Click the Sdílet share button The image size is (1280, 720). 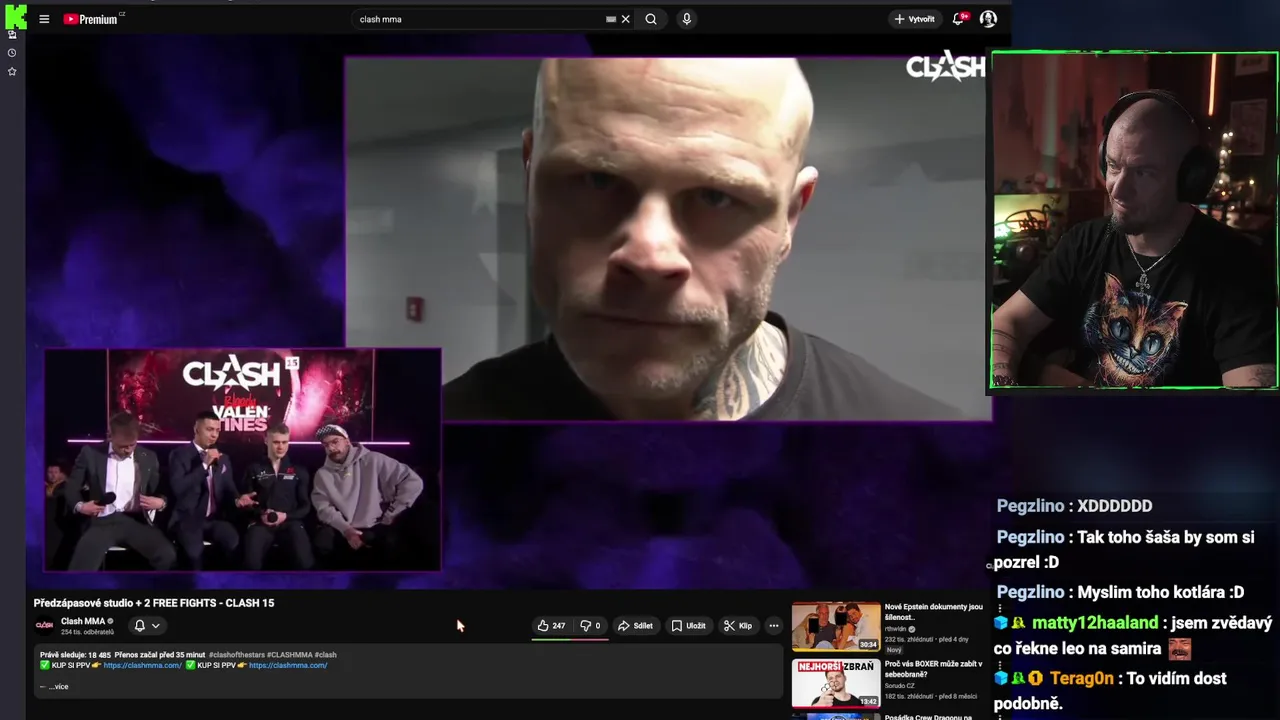(635, 626)
